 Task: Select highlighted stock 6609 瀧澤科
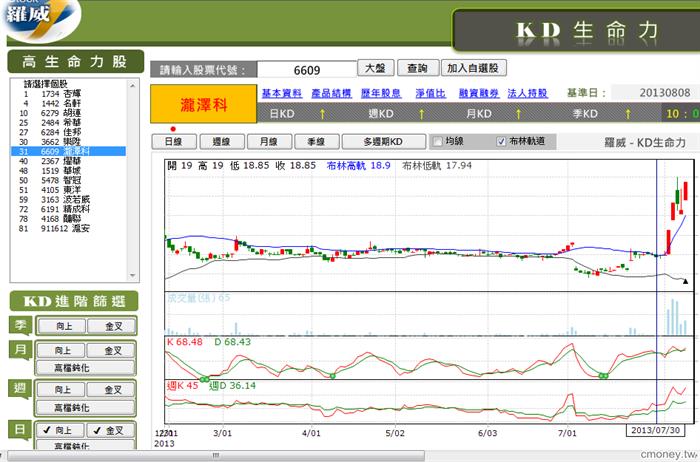(68, 151)
